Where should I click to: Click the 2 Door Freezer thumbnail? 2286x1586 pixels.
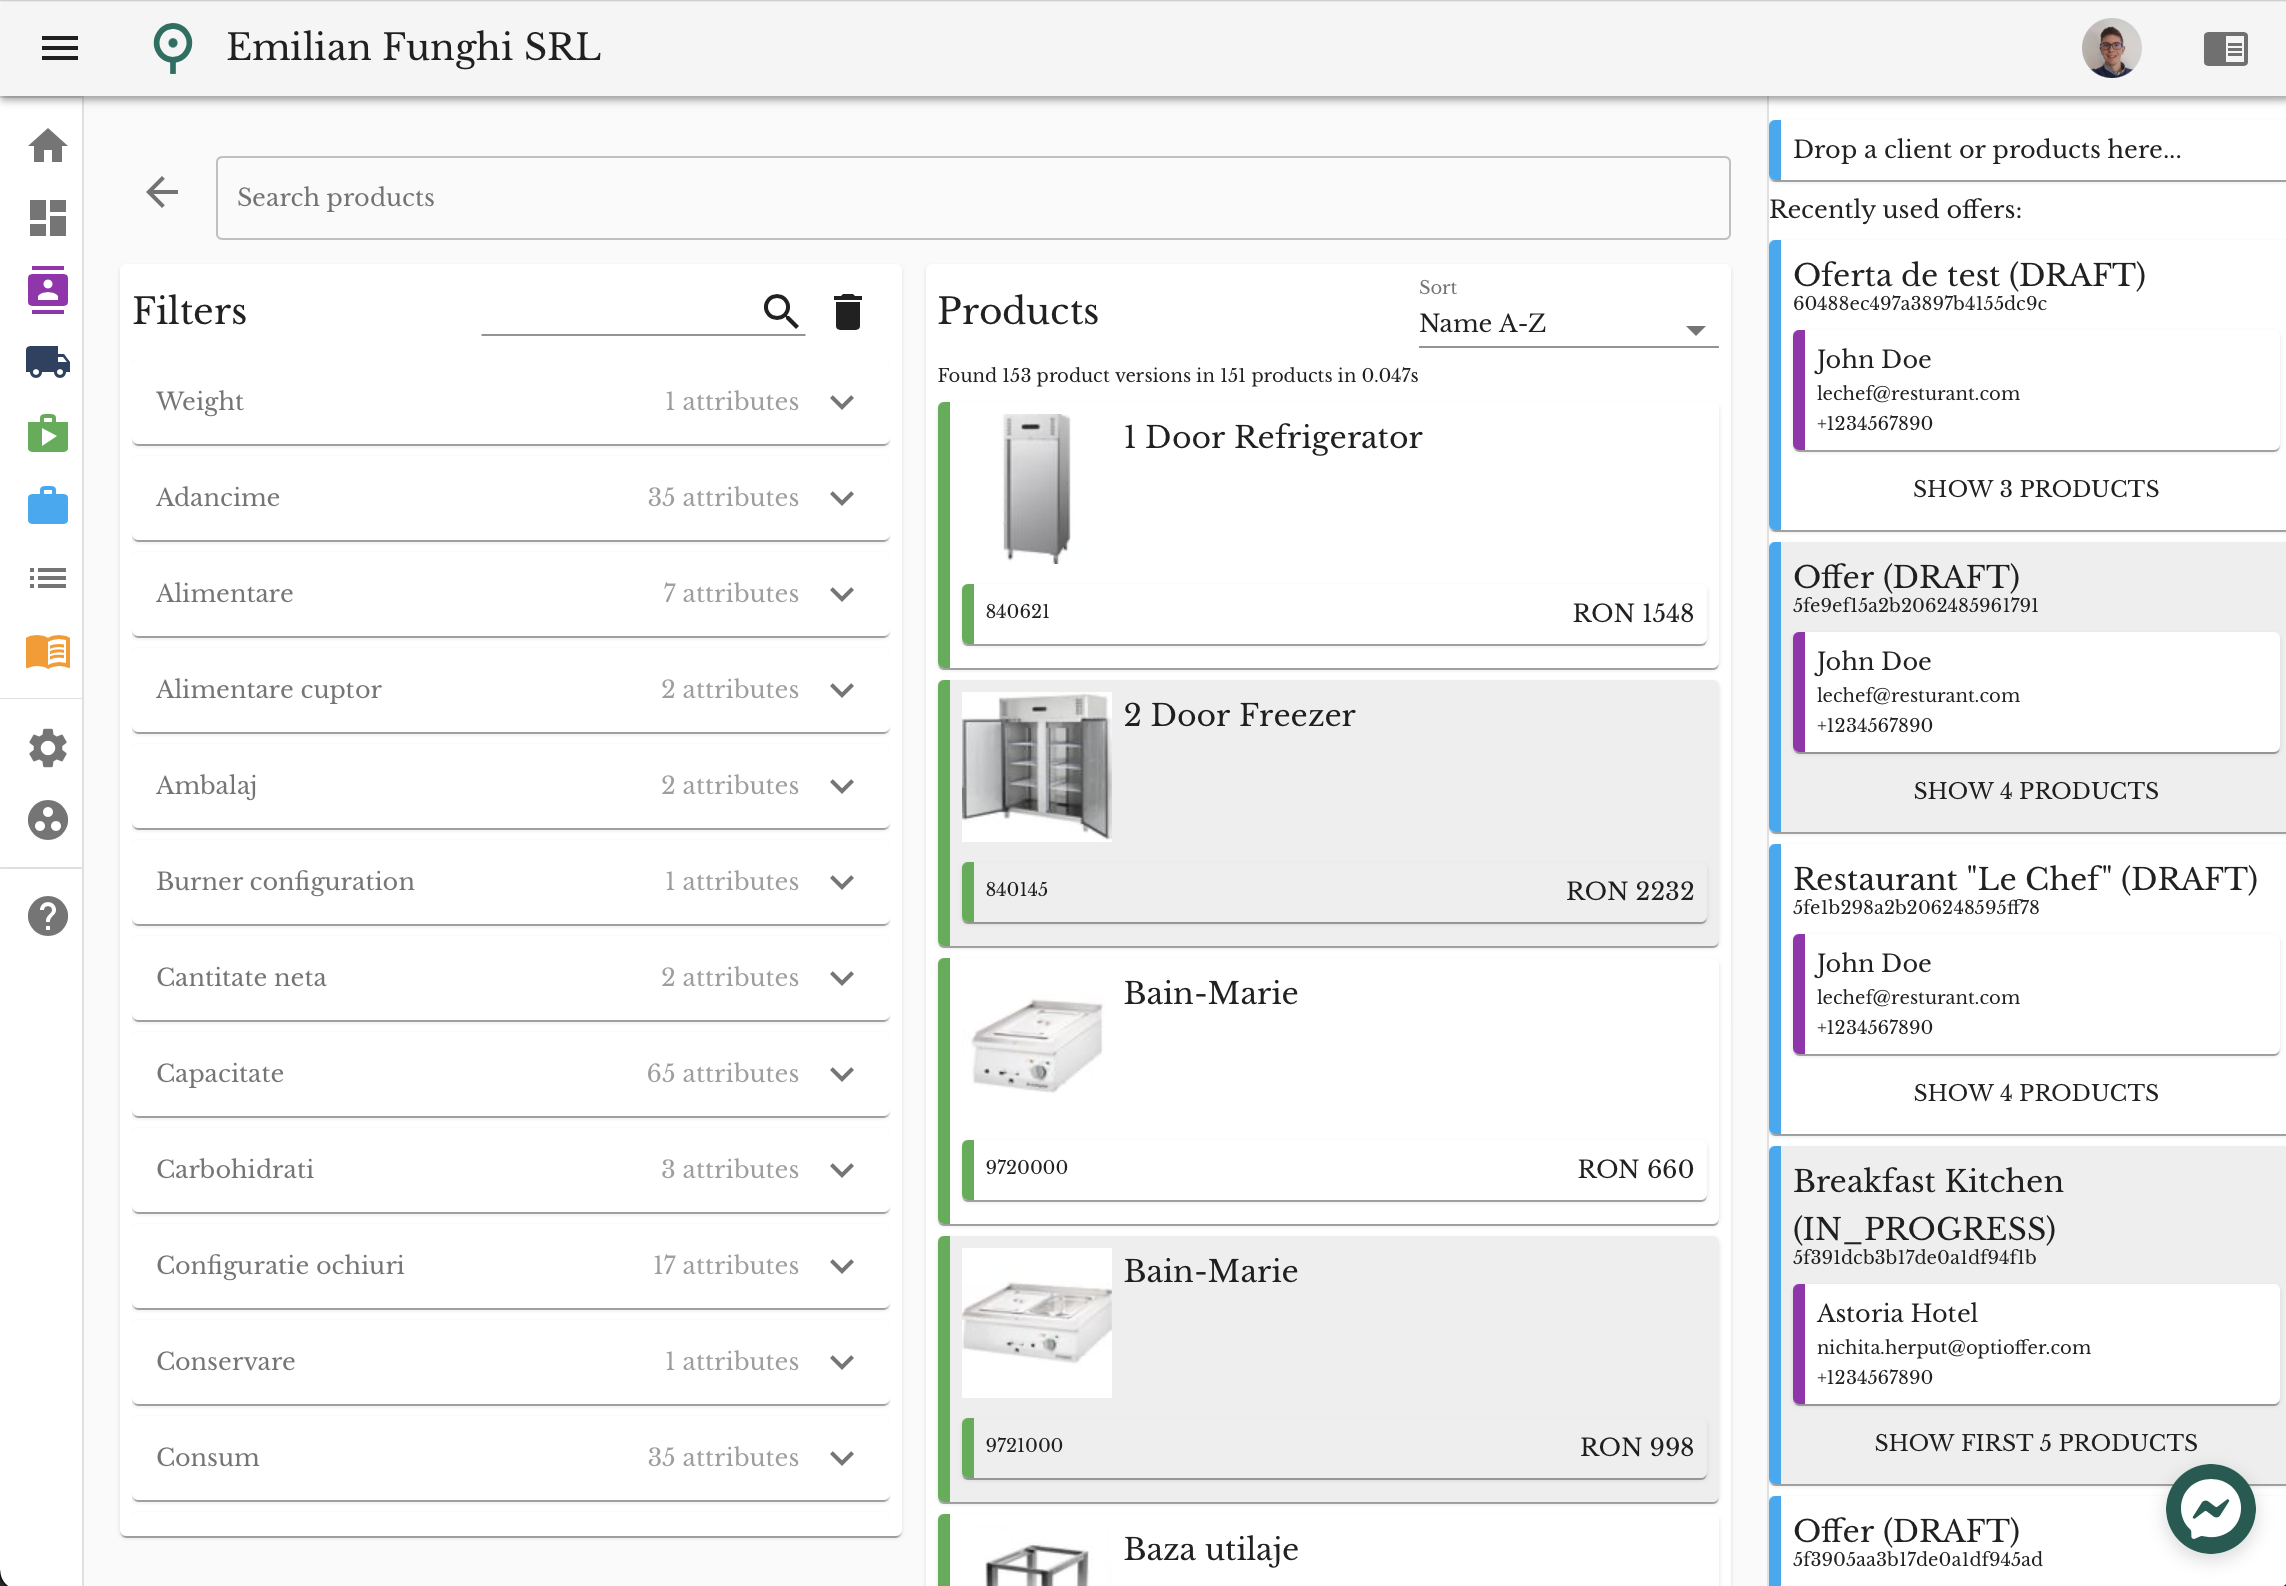1036,767
